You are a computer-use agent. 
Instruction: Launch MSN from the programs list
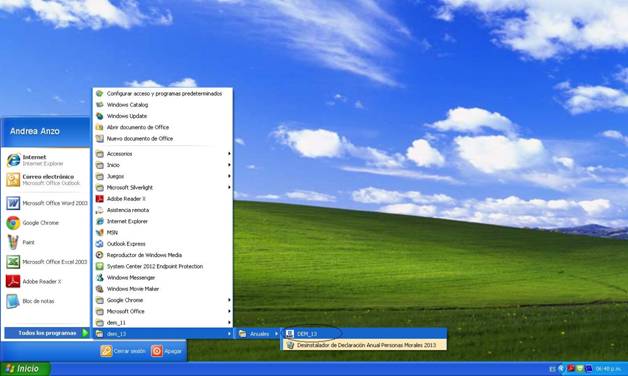[163, 232]
